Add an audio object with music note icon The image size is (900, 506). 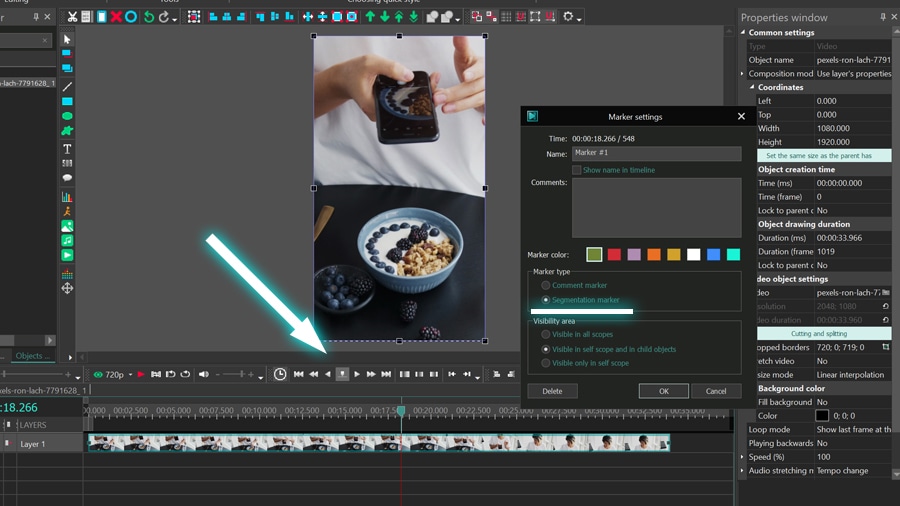pos(67,240)
